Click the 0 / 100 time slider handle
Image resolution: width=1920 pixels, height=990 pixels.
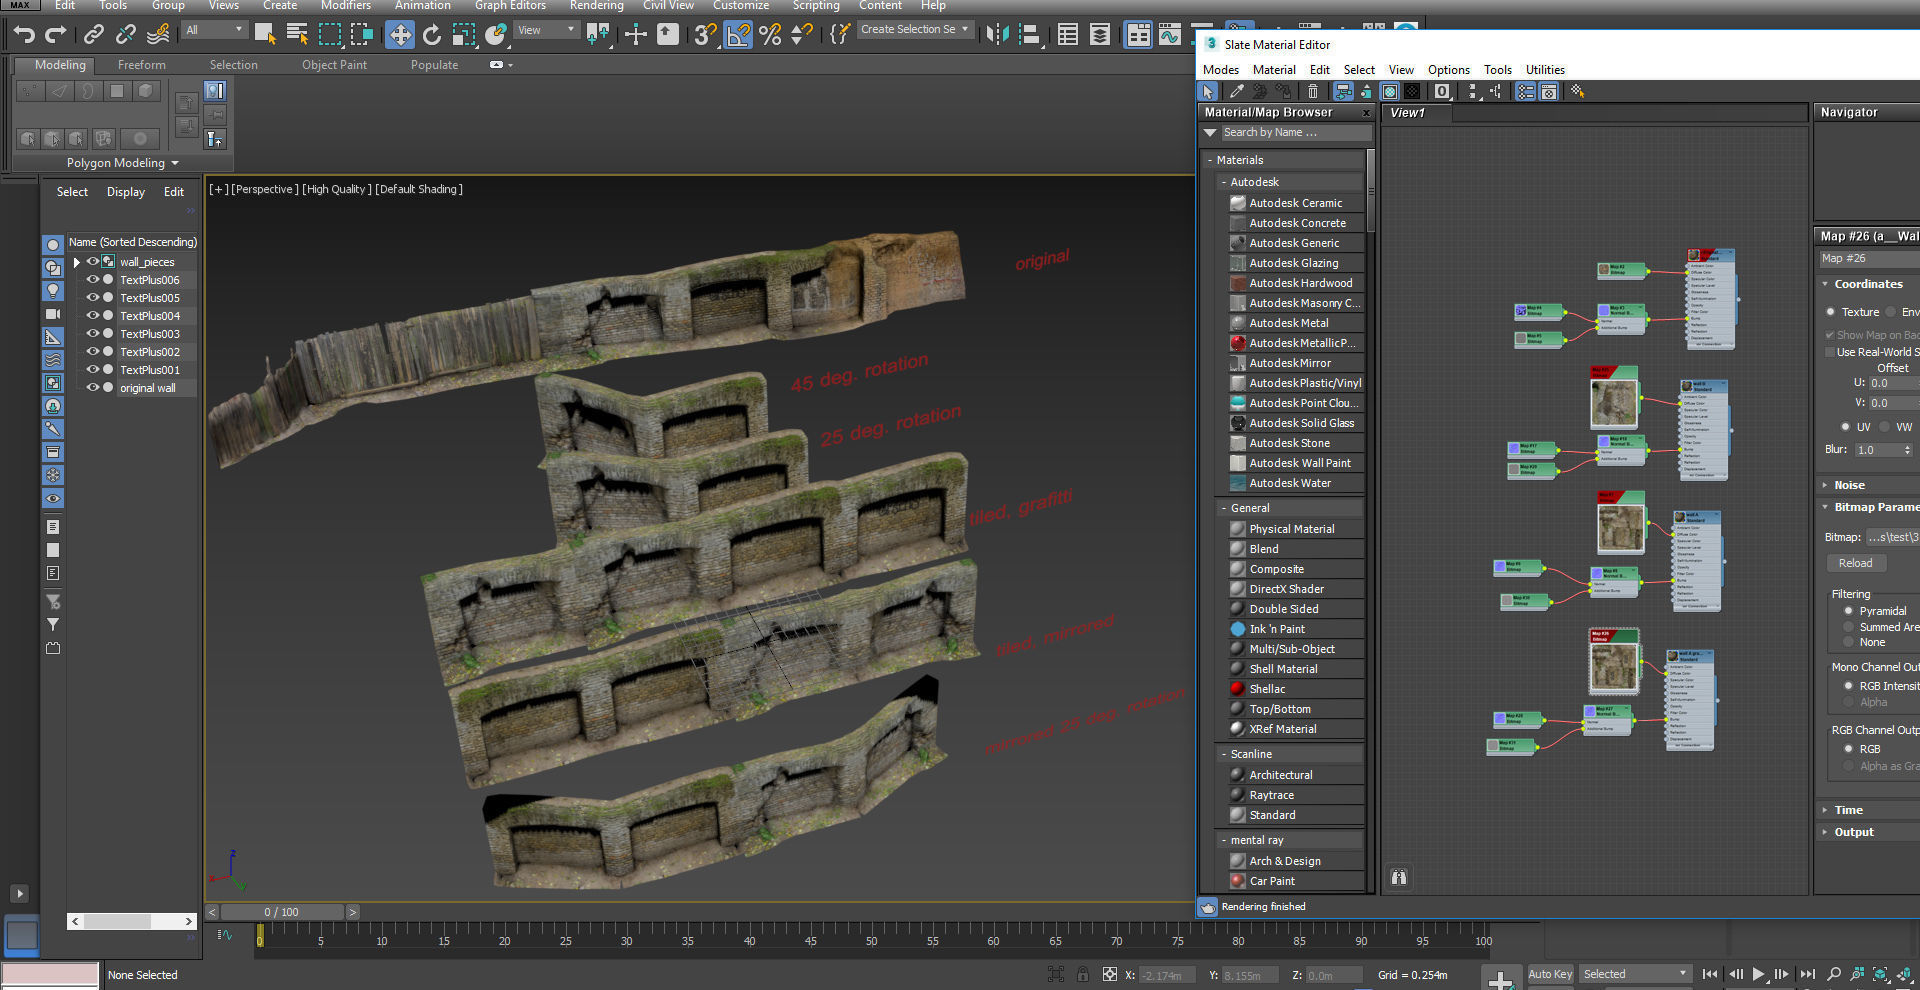pyautogui.click(x=282, y=912)
